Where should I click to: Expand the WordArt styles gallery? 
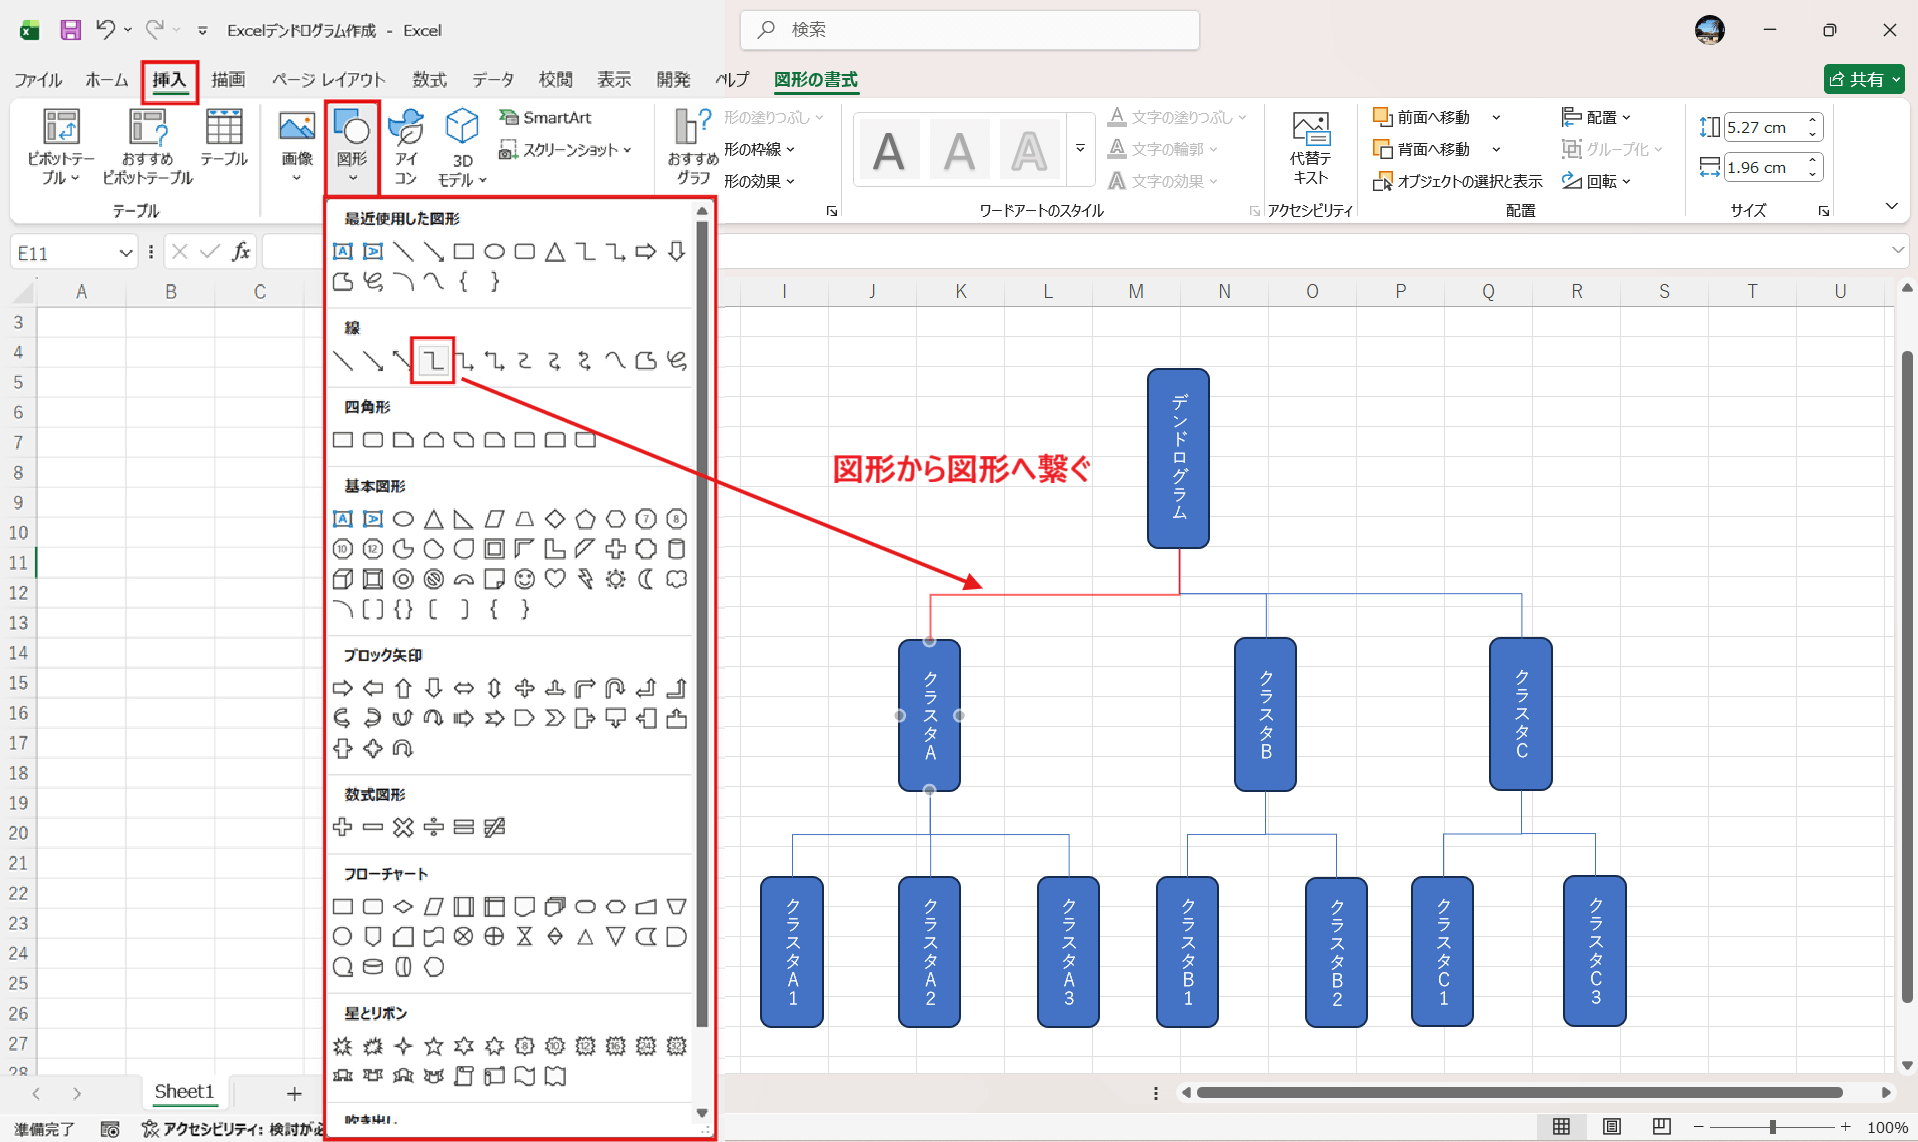[1080, 147]
